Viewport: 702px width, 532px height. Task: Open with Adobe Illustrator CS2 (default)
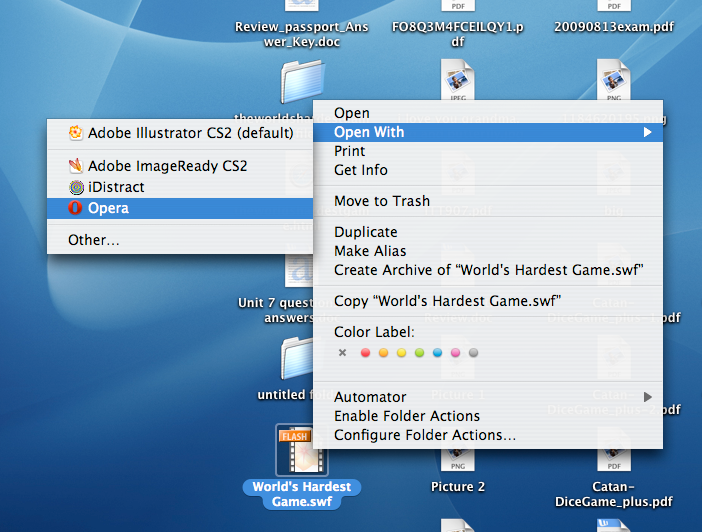click(x=180, y=133)
